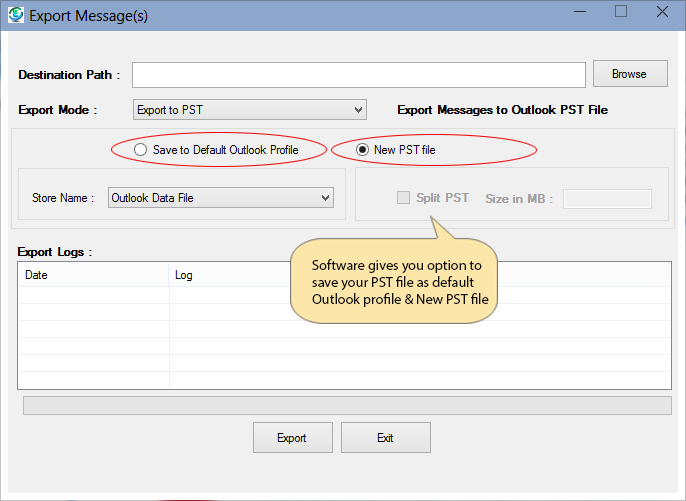Minimize the Export Message(s) window
This screenshot has height=501, width=686.
[578, 13]
